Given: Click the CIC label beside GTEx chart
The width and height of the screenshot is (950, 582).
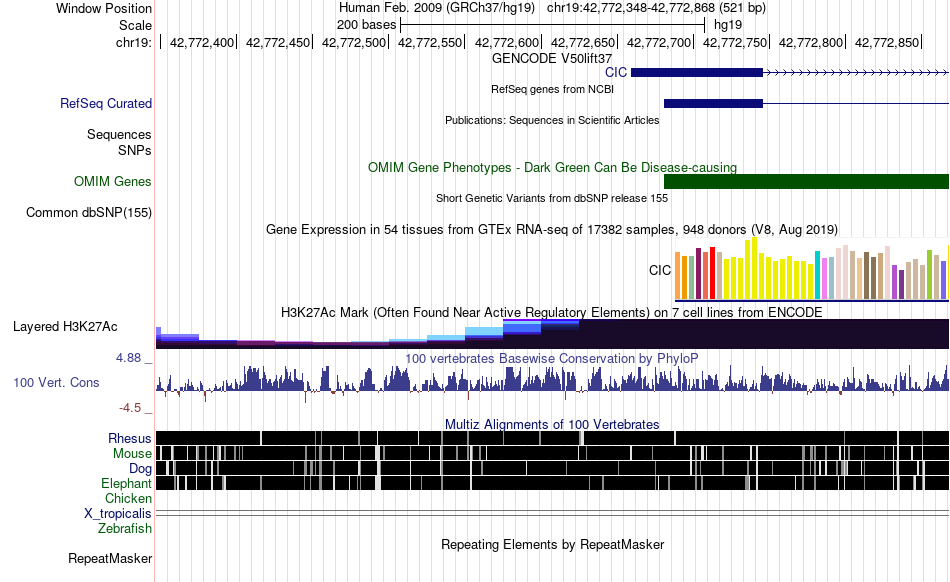Looking at the screenshot, I should point(660,270).
